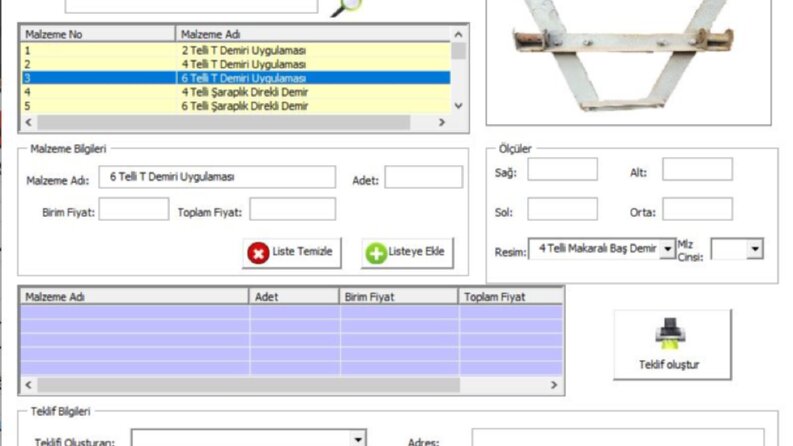Select 4 Telli Makaralı Baş Demir combo text
This screenshot has height=446, width=793.
click(597, 248)
